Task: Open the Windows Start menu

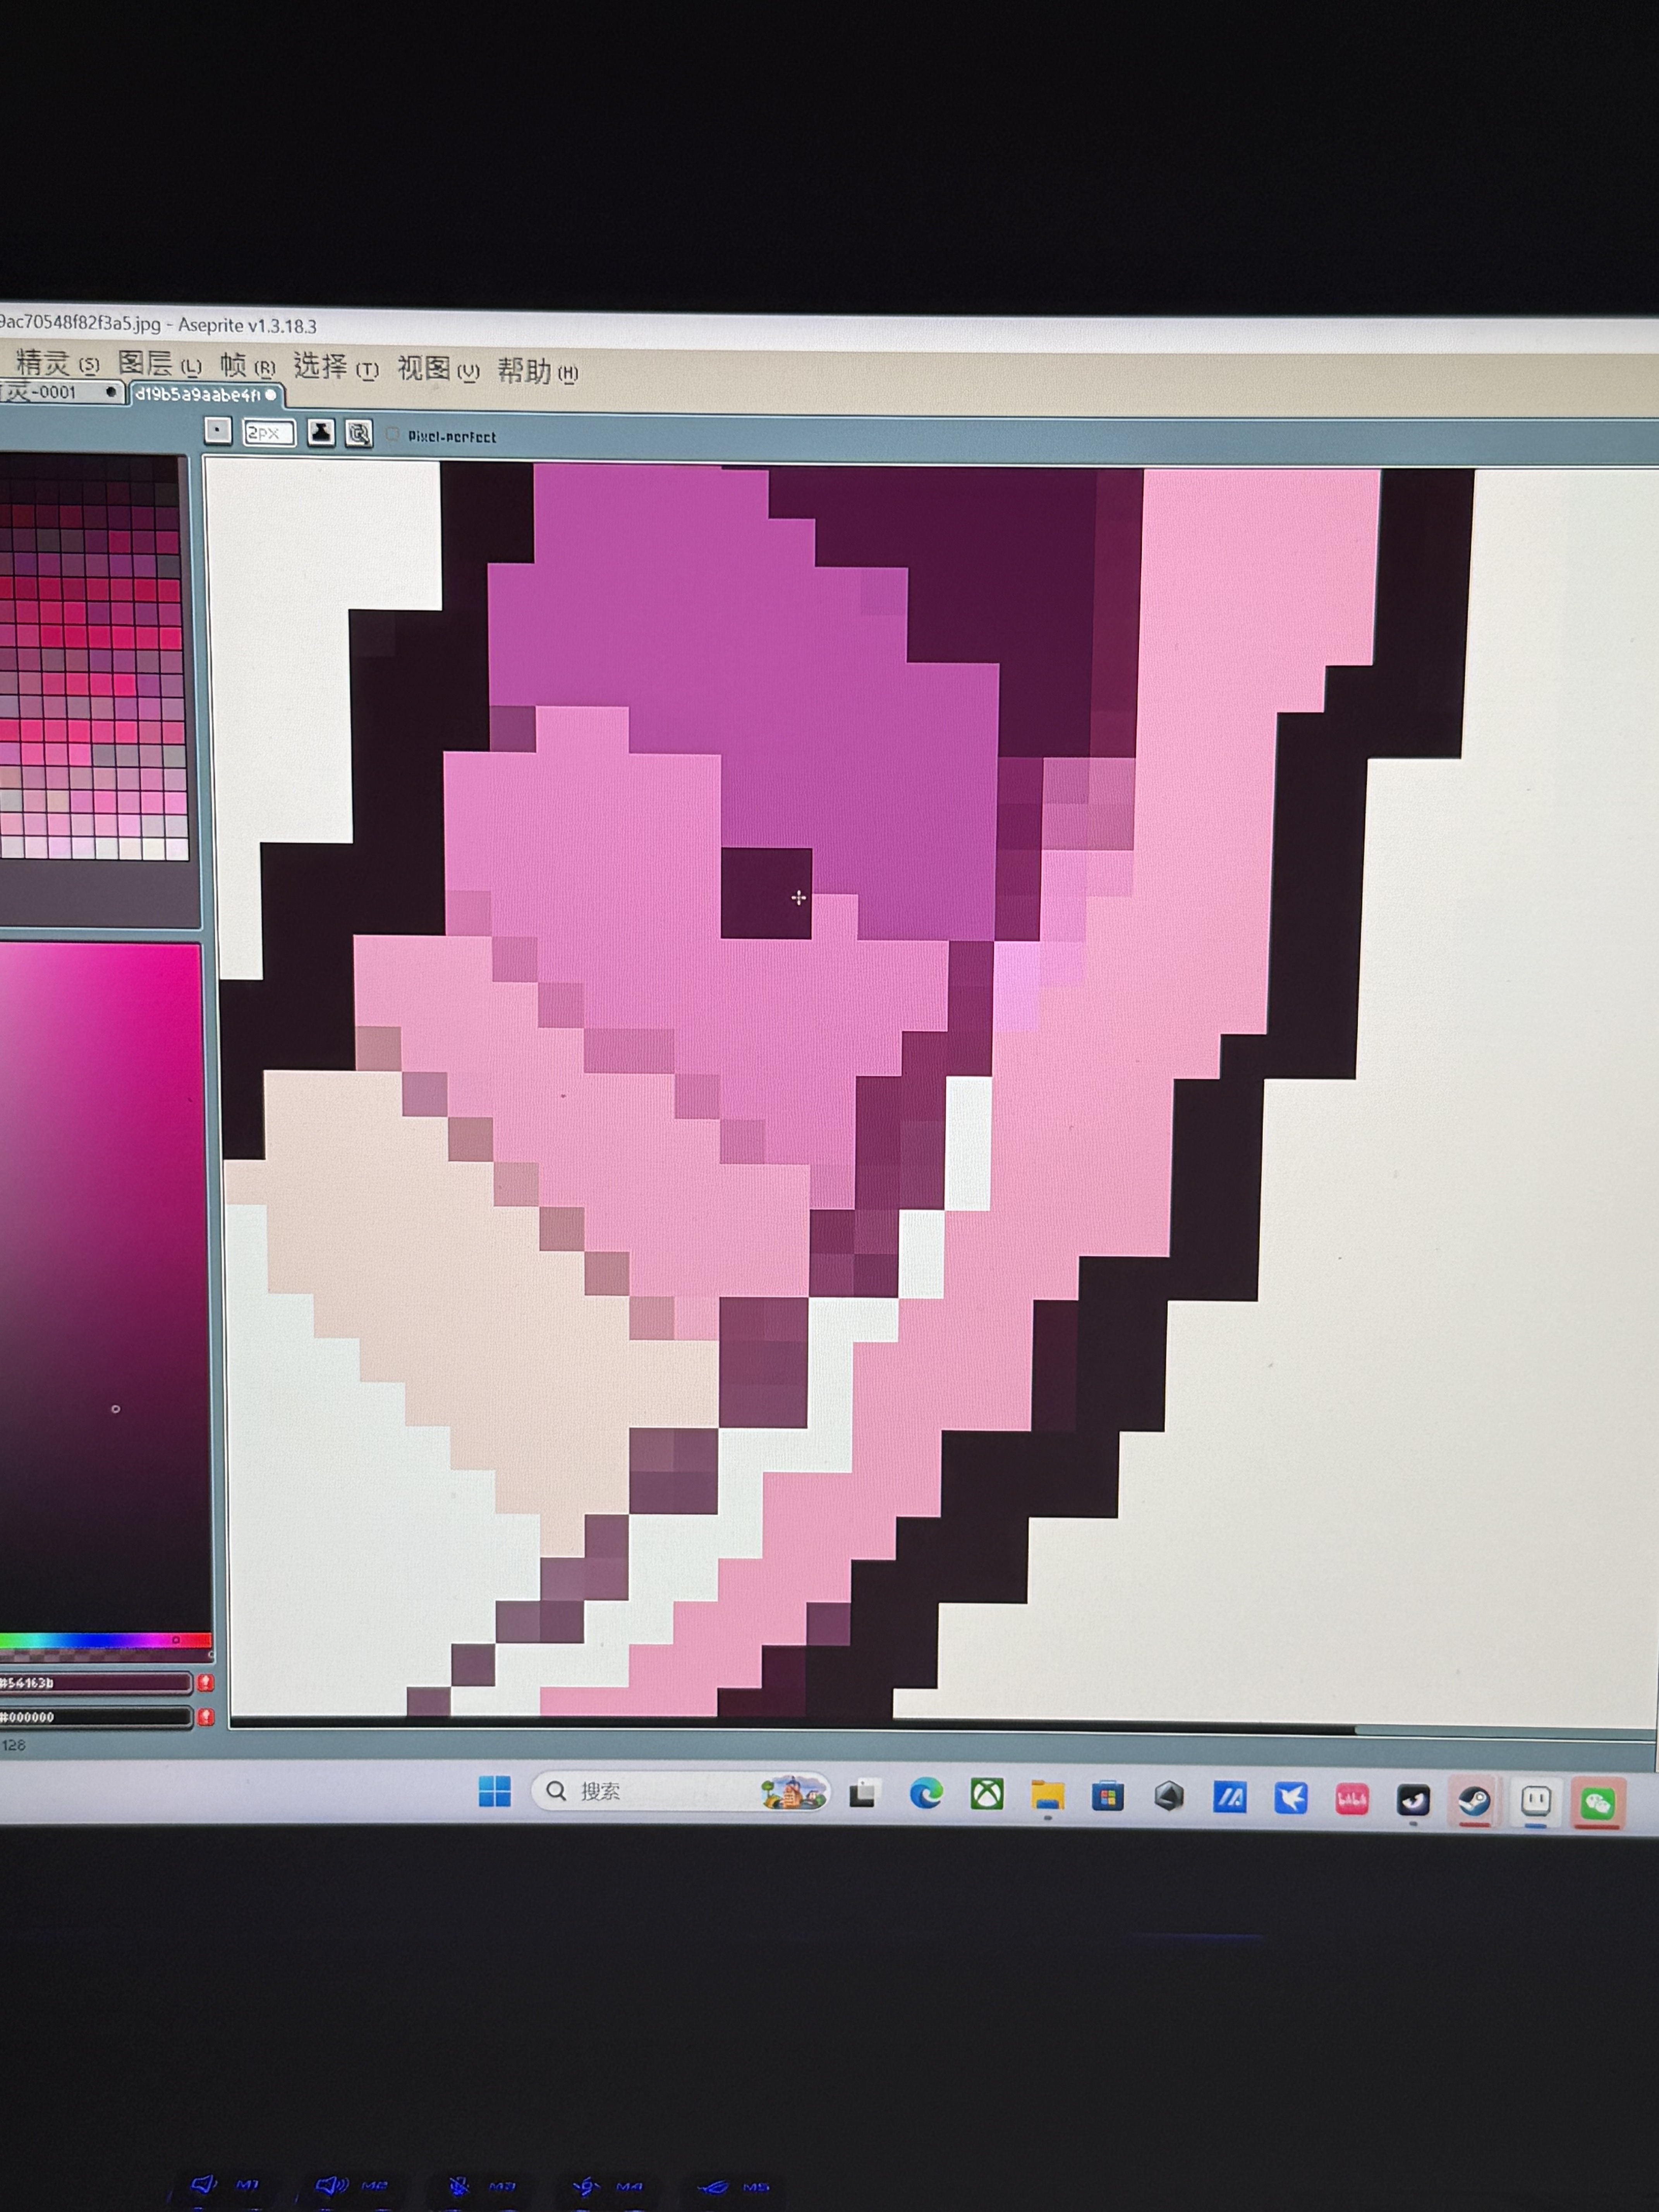Action: pos(494,1792)
